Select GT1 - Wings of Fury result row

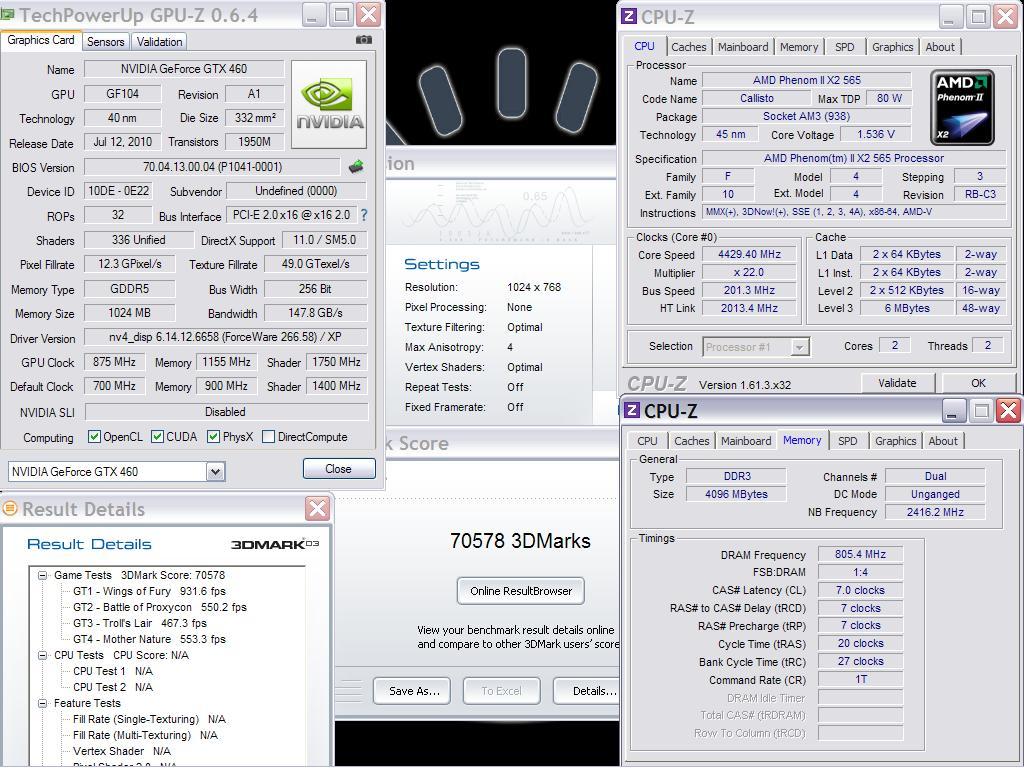click(x=149, y=591)
